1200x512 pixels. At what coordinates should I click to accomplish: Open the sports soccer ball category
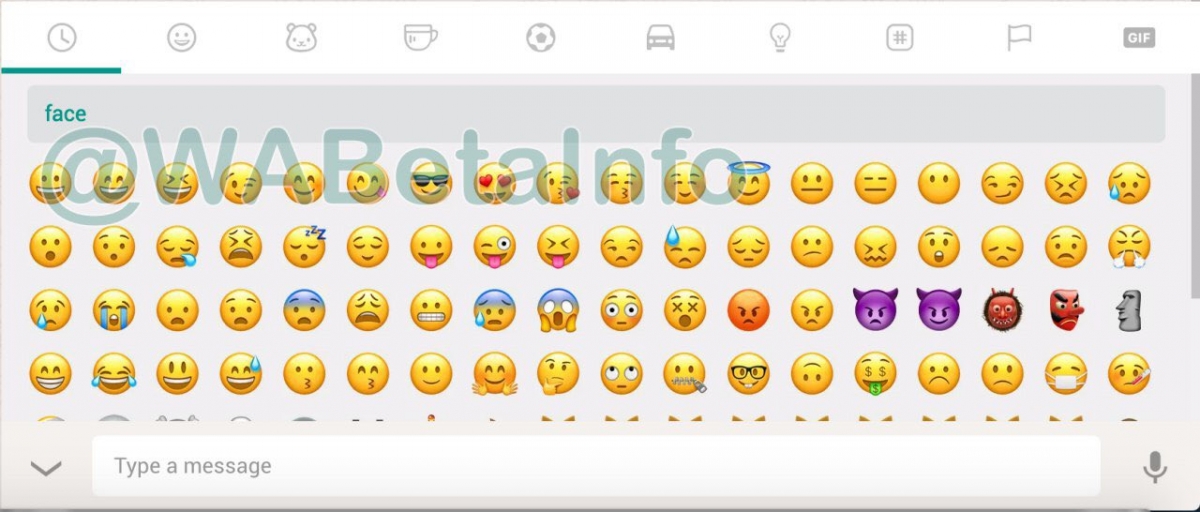pyautogui.click(x=540, y=38)
